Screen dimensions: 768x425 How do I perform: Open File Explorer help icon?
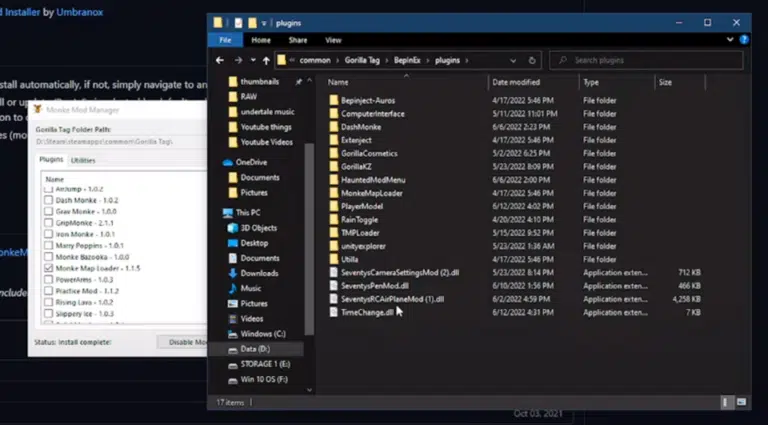pyautogui.click(x=744, y=40)
